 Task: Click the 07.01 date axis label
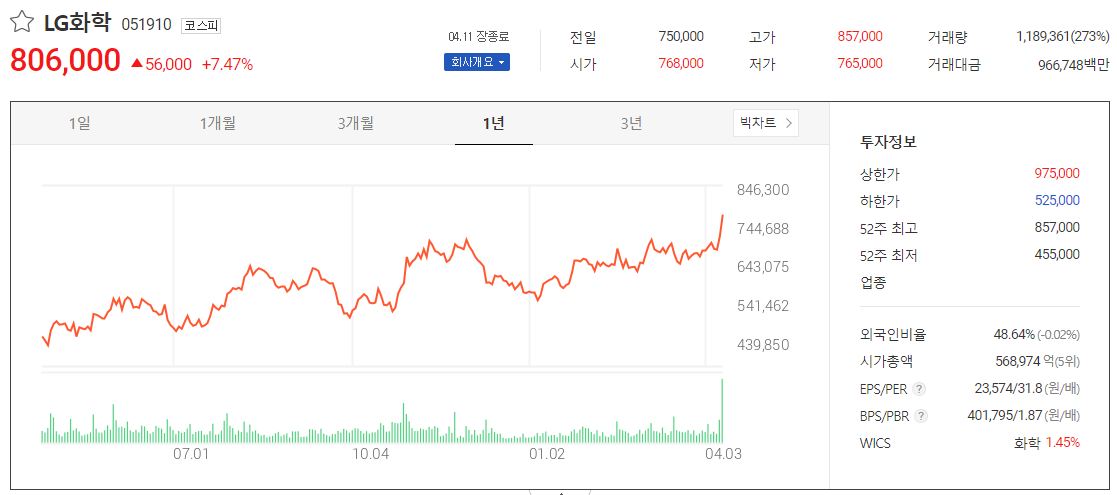point(190,454)
